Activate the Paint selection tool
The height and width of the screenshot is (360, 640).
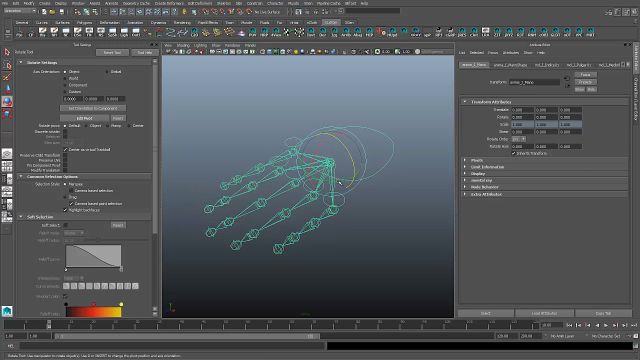click(x=7, y=77)
